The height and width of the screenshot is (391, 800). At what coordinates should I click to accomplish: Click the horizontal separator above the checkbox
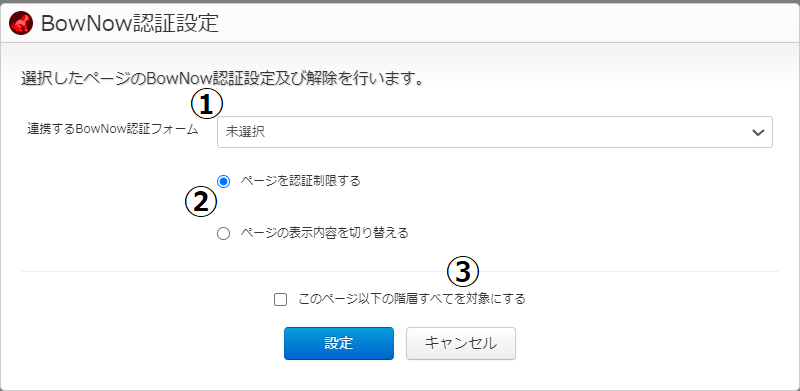coord(400,272)
